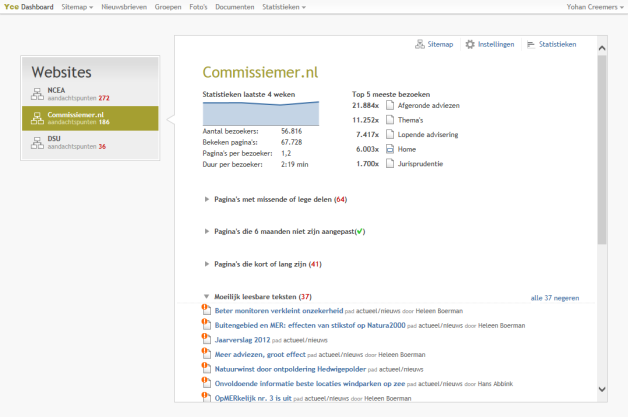
Task: Open Buitengebied en MER stikstof article
Action: [310, 325]
